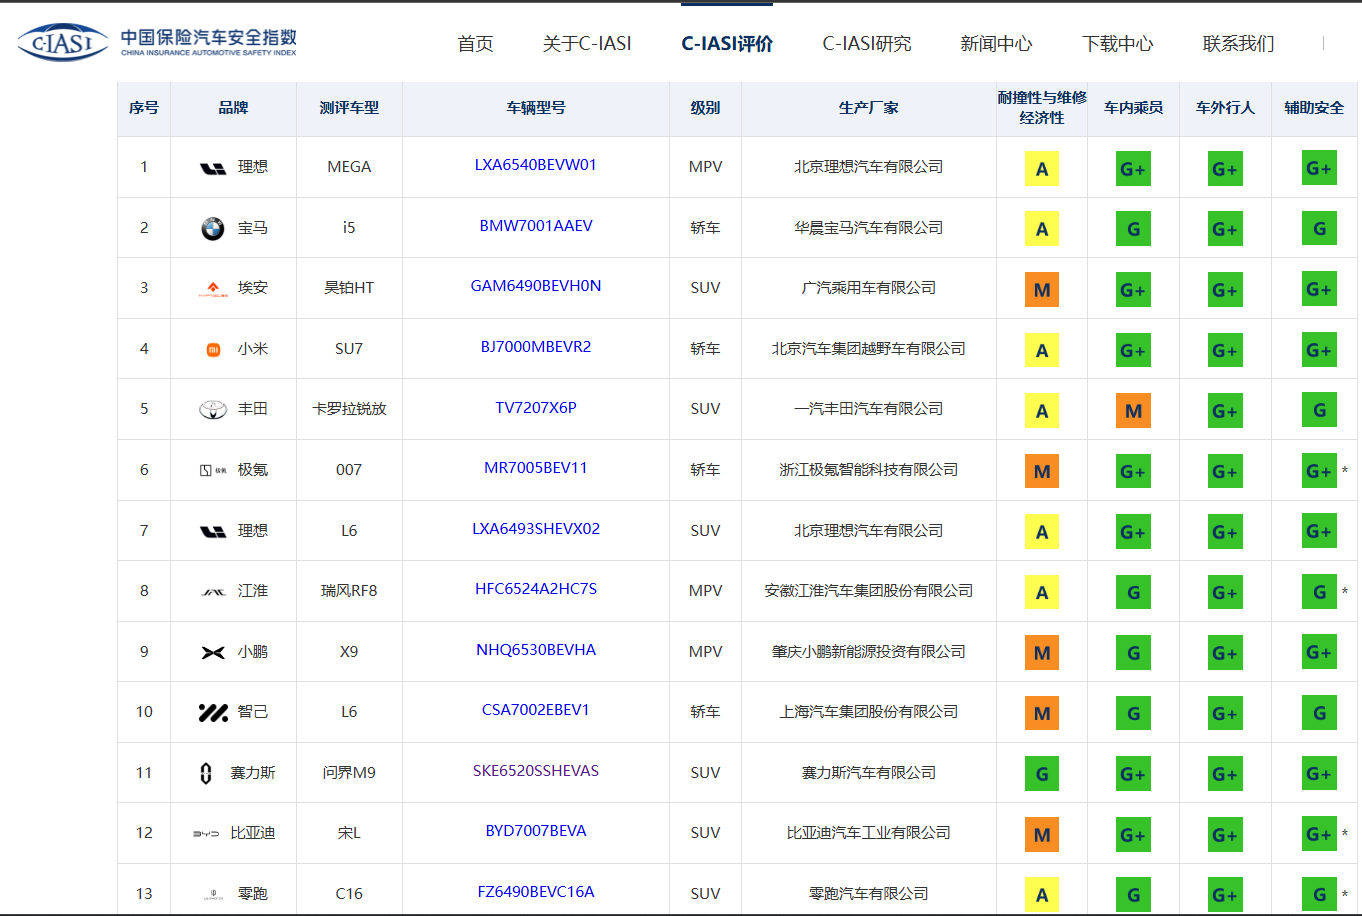Screen dimensions: 1362x916
Task: Open vehicle model link HFC6524A2HC7S
Action: coord(536,589)
